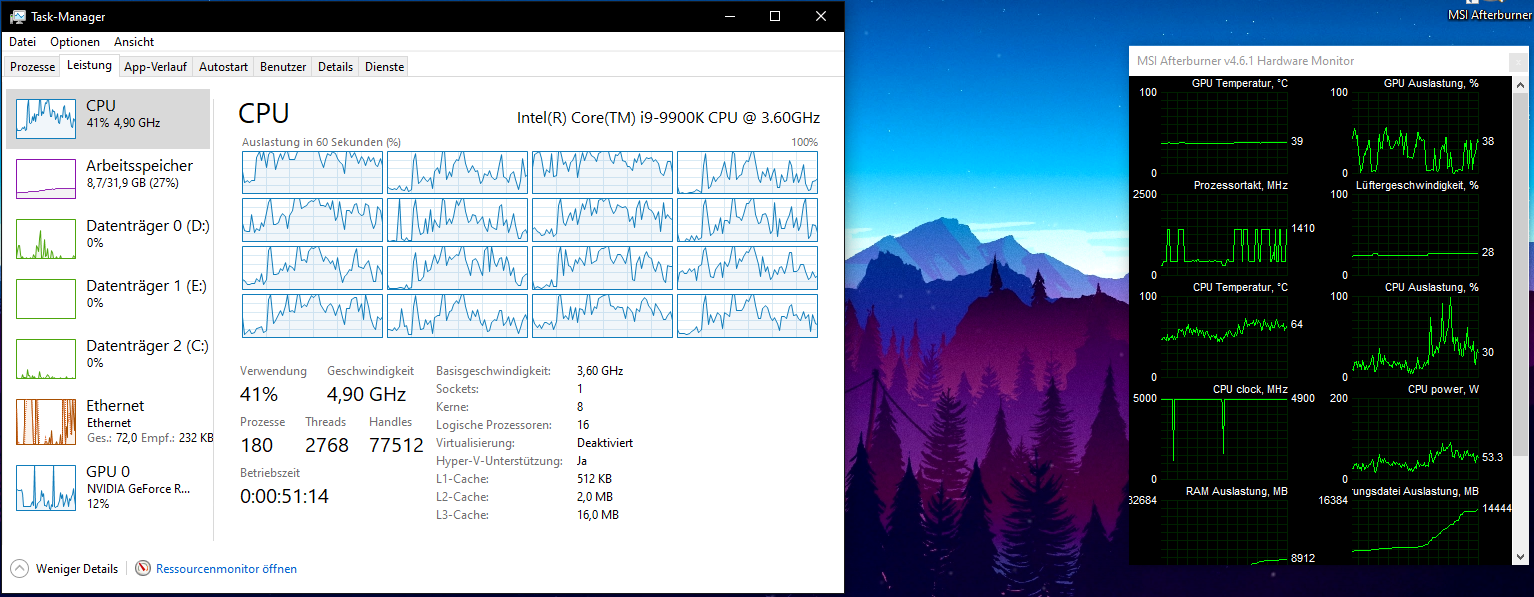Click the L2-Cache value 2,0 MB
1534x597 pixels.
coord(595,497)
